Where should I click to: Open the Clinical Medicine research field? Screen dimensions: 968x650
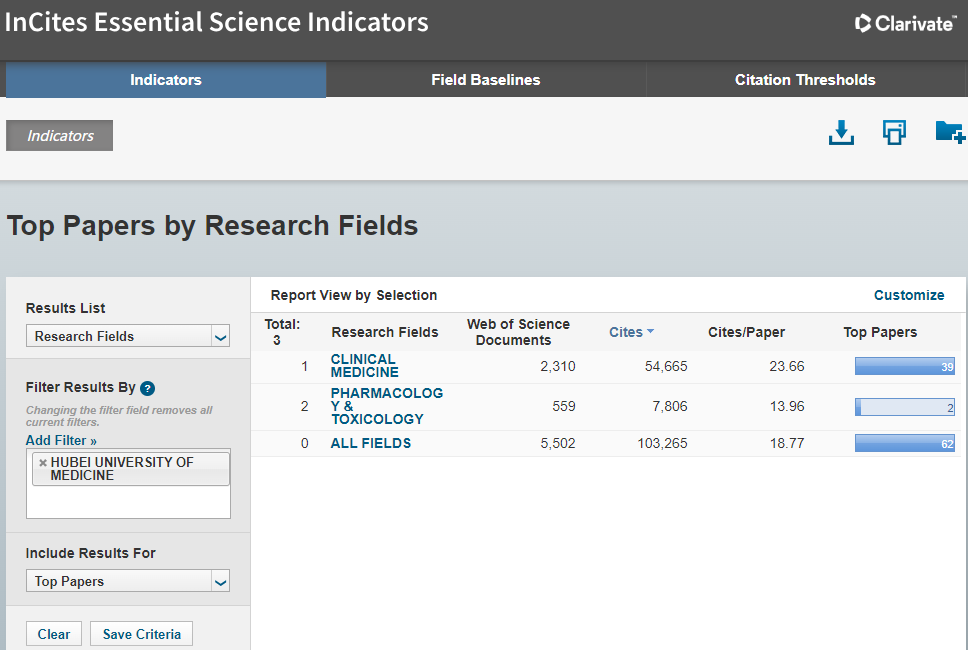[364, 366]
